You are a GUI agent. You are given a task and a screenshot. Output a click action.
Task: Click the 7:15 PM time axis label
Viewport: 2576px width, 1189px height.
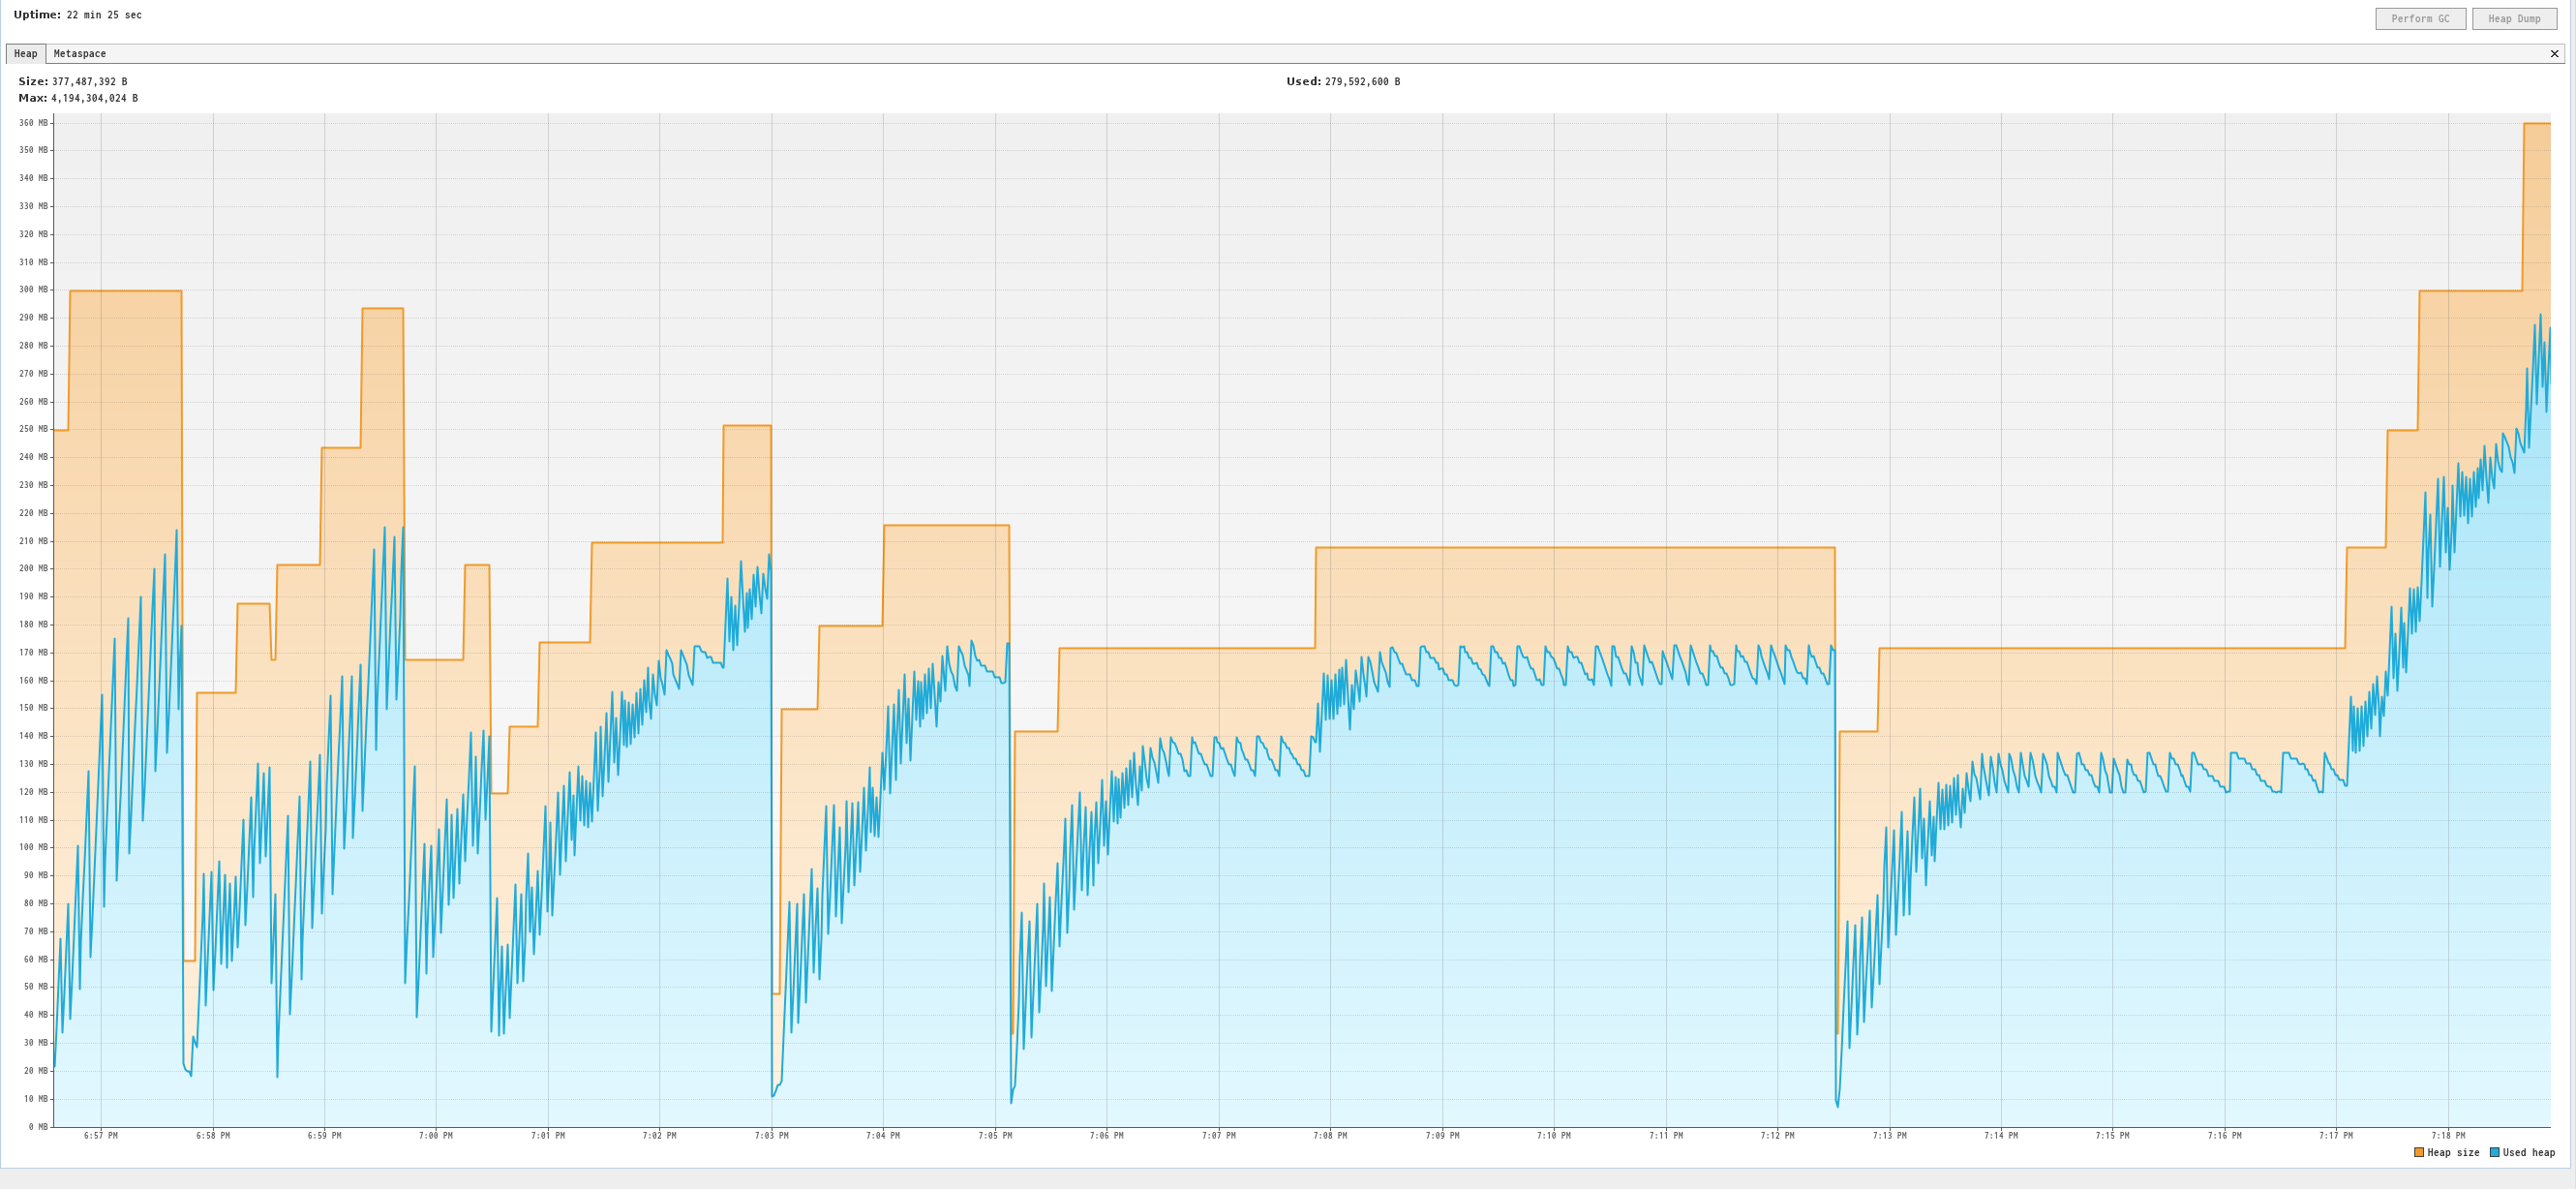[2112, 1136]
